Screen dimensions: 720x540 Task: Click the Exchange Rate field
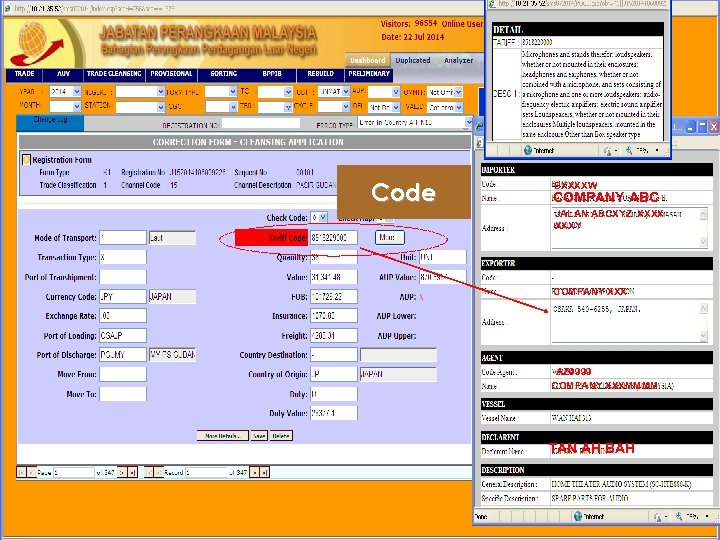(123, 316)
